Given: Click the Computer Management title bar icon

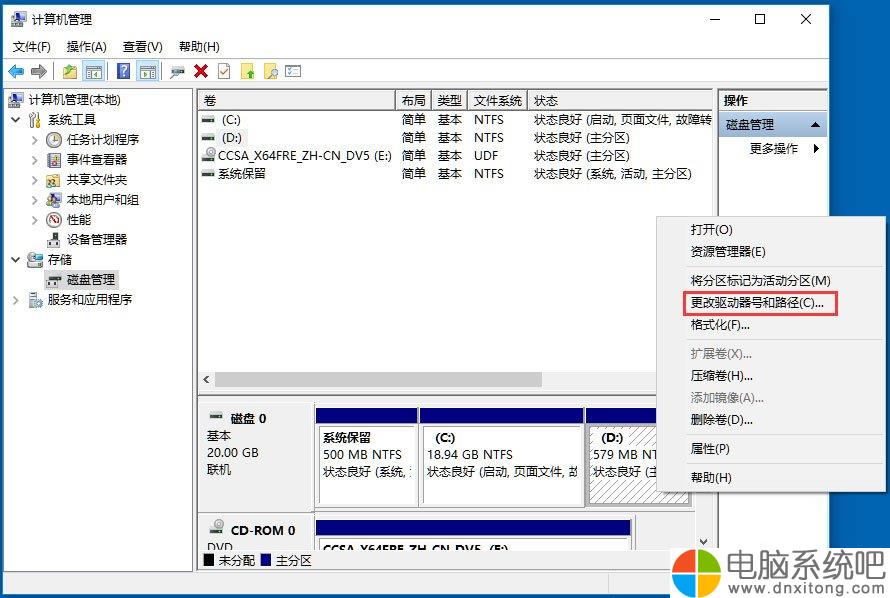Looking at the screenshot, I should (x=18, y=19).
